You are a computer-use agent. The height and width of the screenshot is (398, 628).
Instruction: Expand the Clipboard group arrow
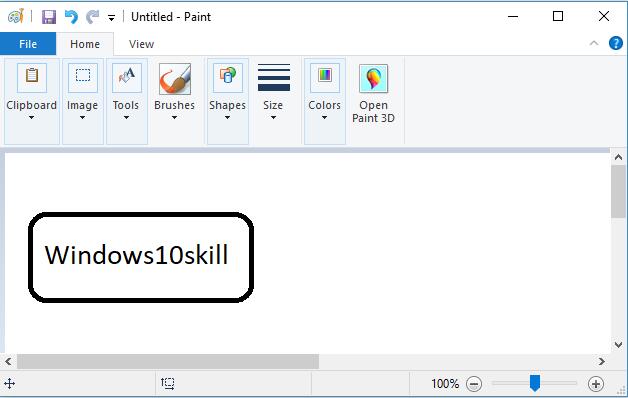32,117
